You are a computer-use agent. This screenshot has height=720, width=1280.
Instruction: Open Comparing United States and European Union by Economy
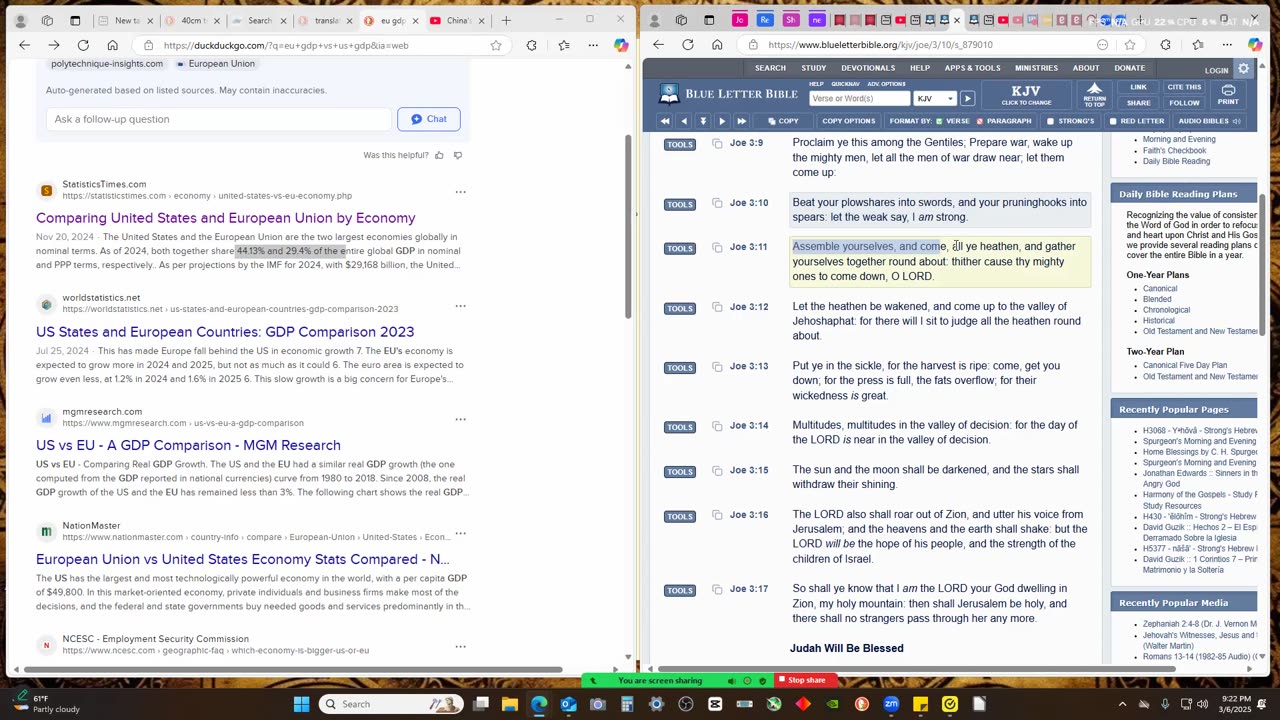(226, 218)
